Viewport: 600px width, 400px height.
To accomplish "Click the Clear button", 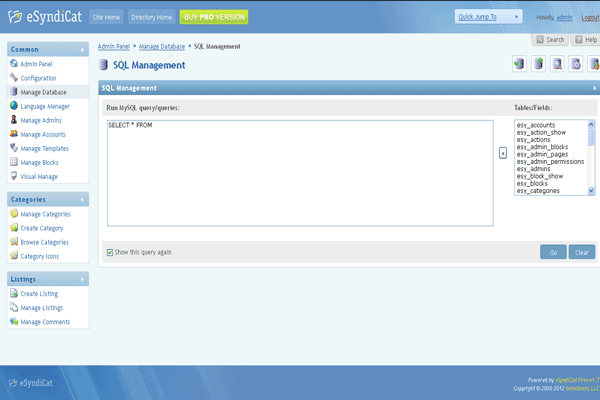I will (x=582, y=252).
